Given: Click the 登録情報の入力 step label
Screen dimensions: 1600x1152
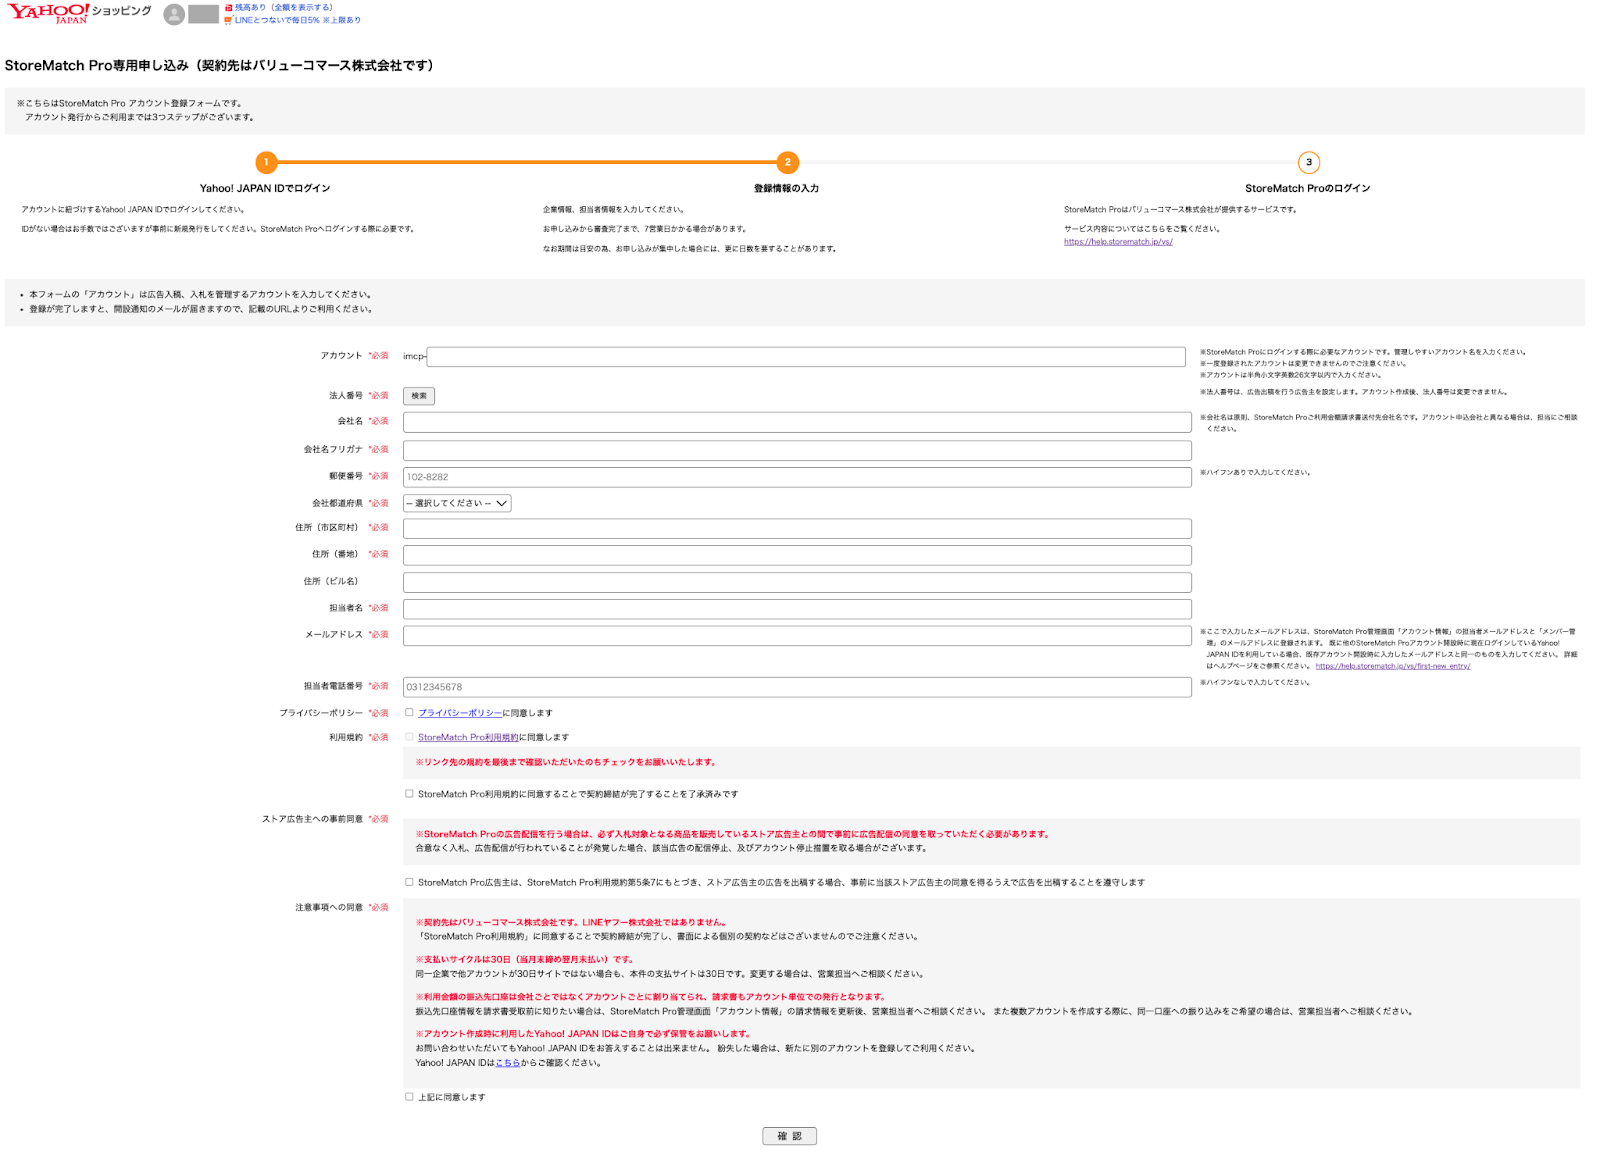Looking at the screenshot, I should point(786,188).
